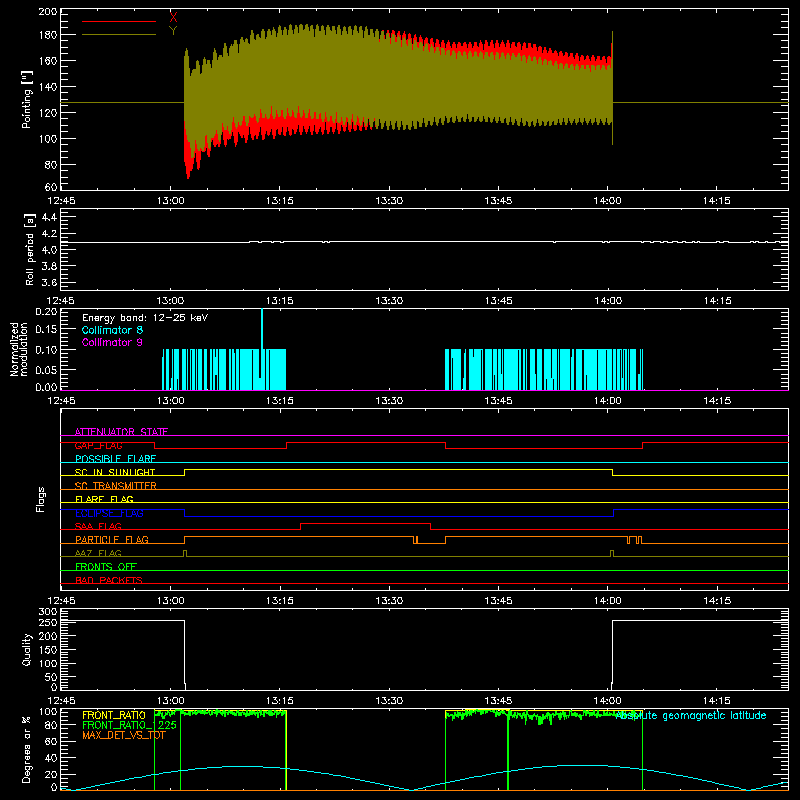The image size is (800, 800).
Task: Select the FRONTS_OFF flag label
Action: [x=106, y=566]
